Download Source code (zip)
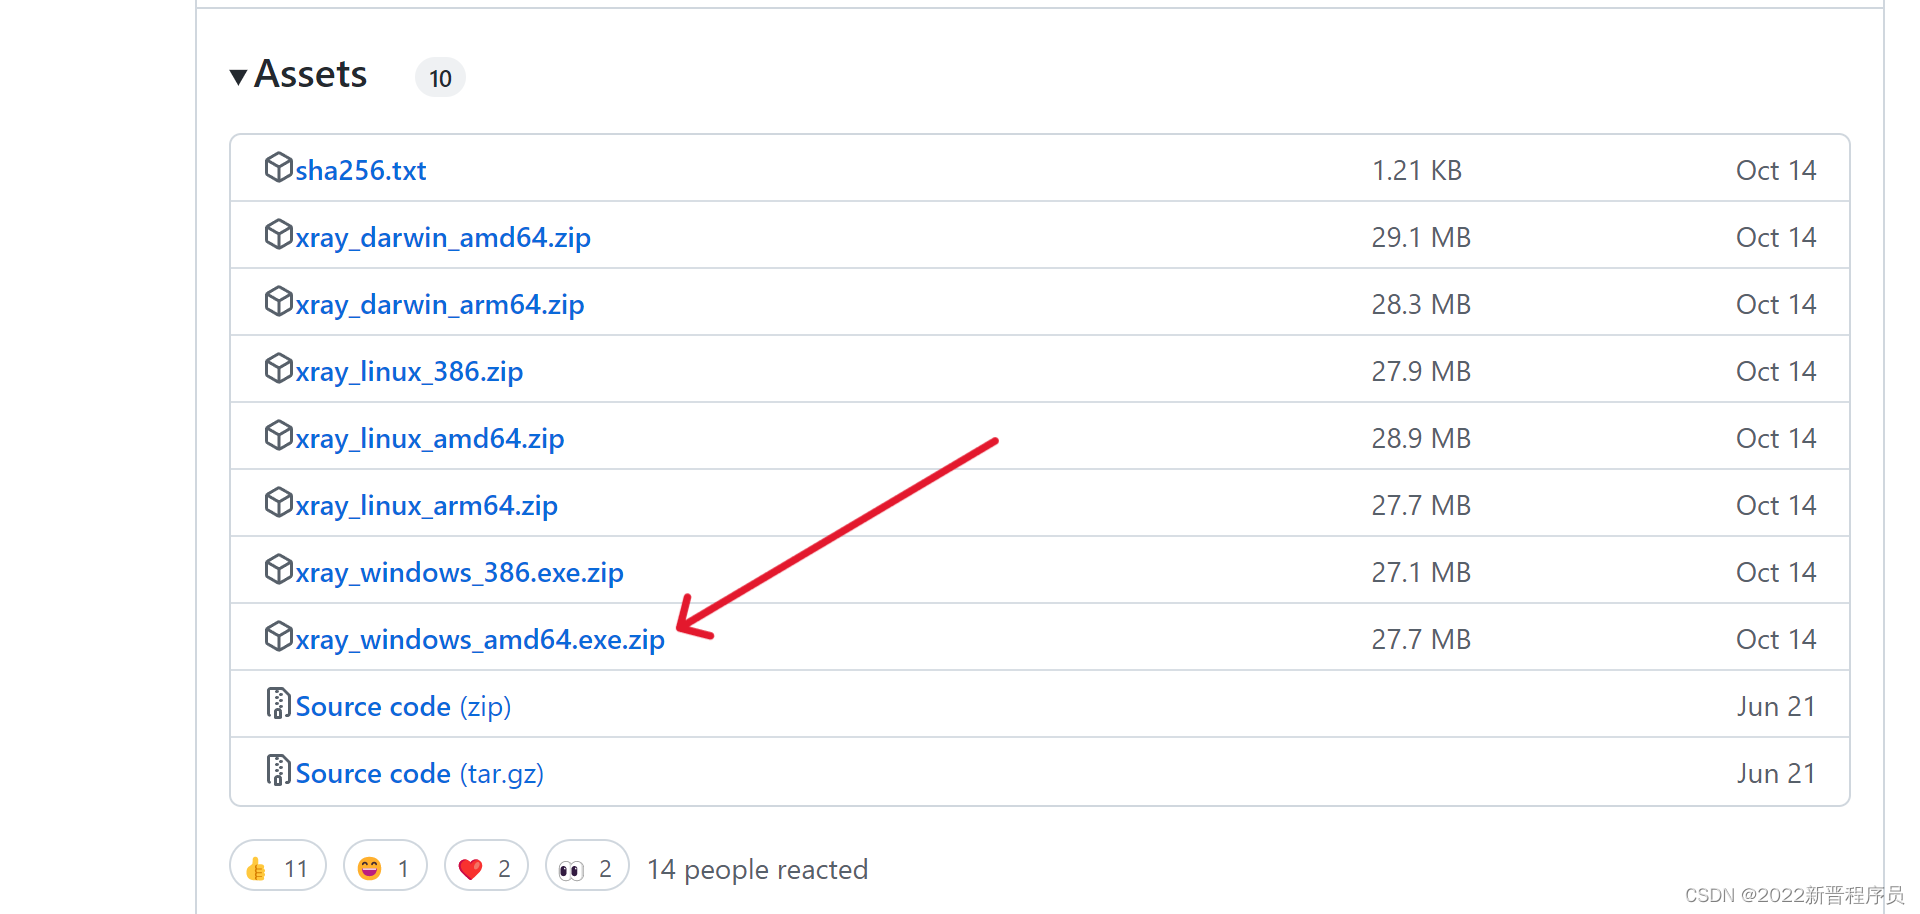 click(404, 707)
